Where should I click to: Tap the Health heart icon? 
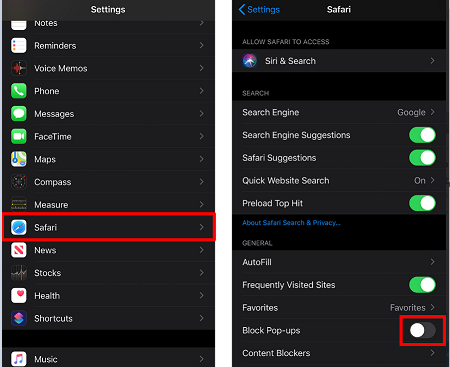click(19, 295)
